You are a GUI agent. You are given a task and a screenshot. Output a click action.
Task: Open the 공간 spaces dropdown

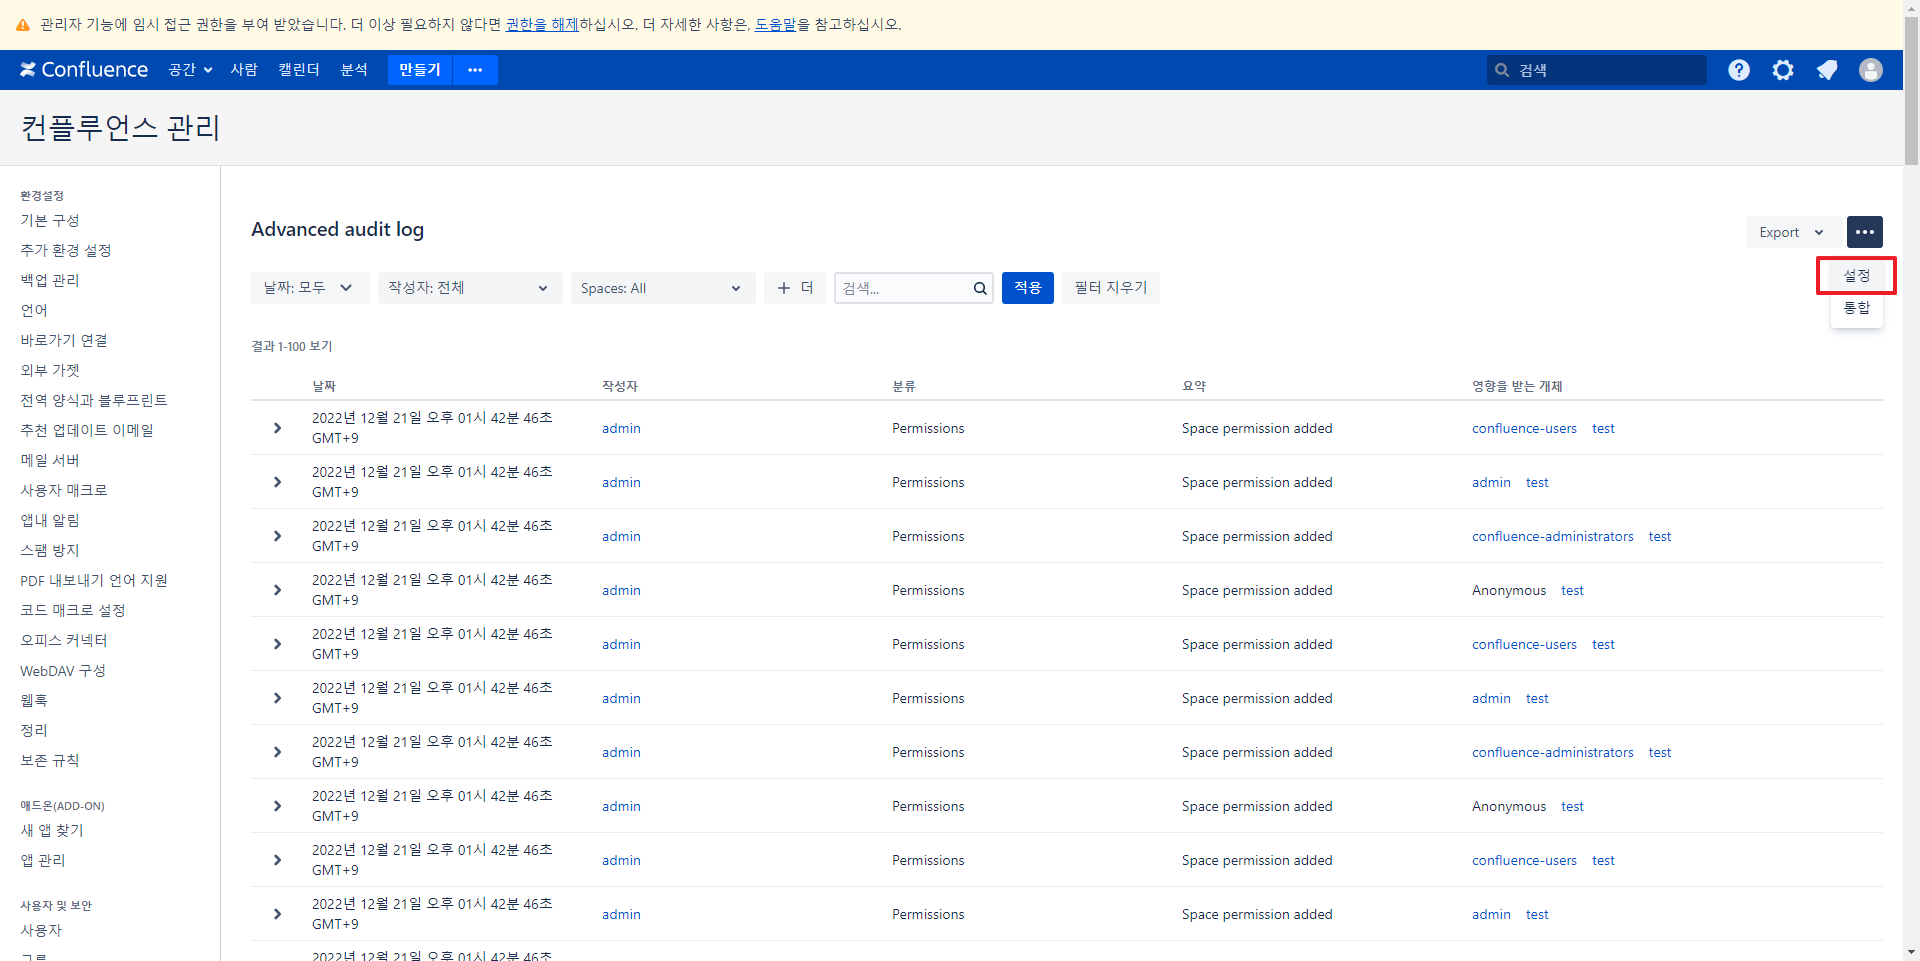click(190, 70)
